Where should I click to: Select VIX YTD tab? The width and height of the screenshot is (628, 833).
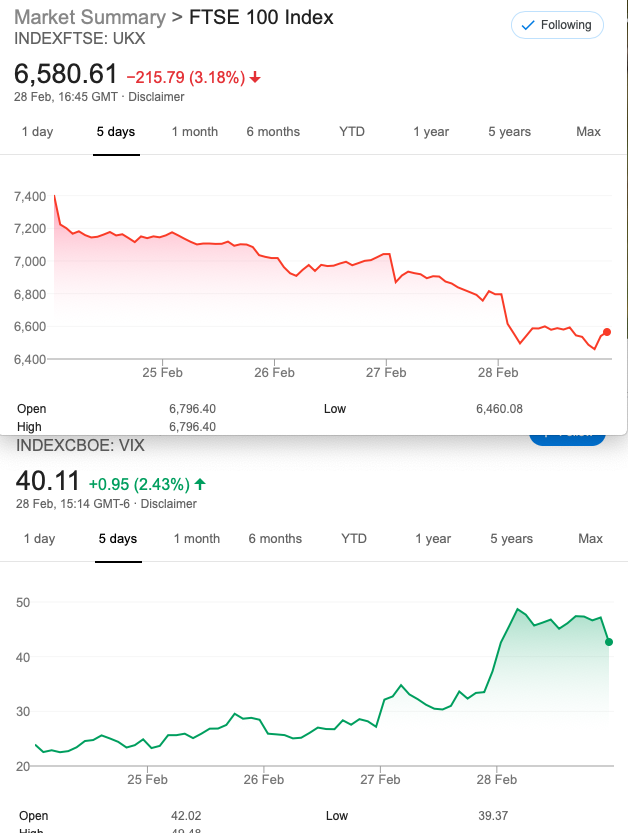[x=354, y=539]
